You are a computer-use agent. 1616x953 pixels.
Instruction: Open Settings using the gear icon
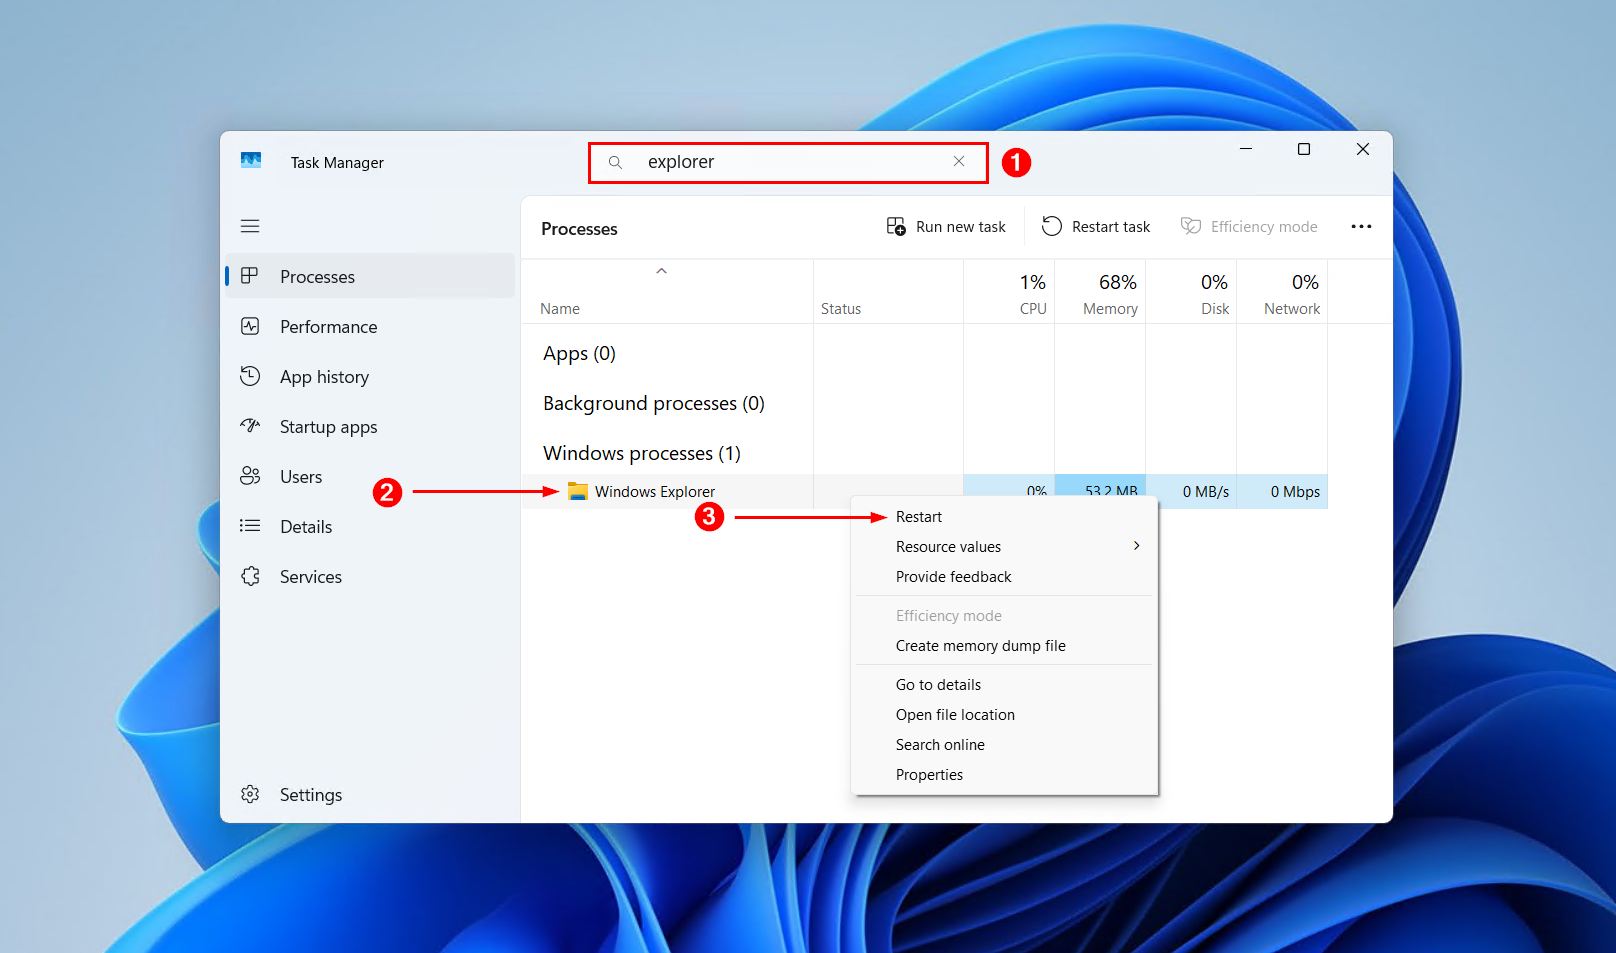pyautogui.click(x=250, y=794)
